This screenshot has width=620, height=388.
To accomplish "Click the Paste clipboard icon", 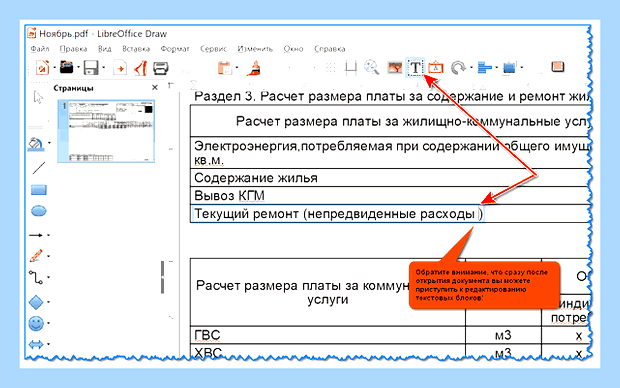I will (225, 68).
